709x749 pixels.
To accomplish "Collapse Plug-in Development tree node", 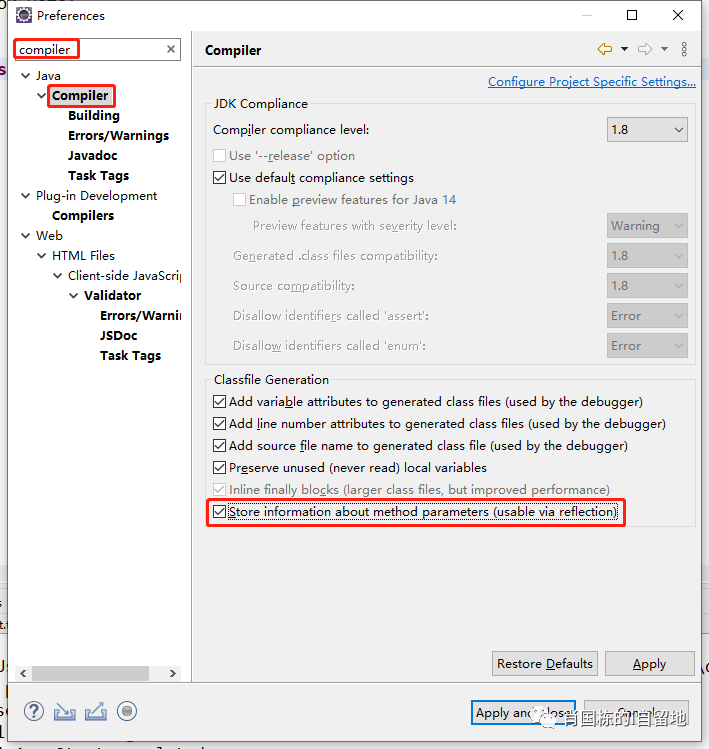I will click(26, 196).
